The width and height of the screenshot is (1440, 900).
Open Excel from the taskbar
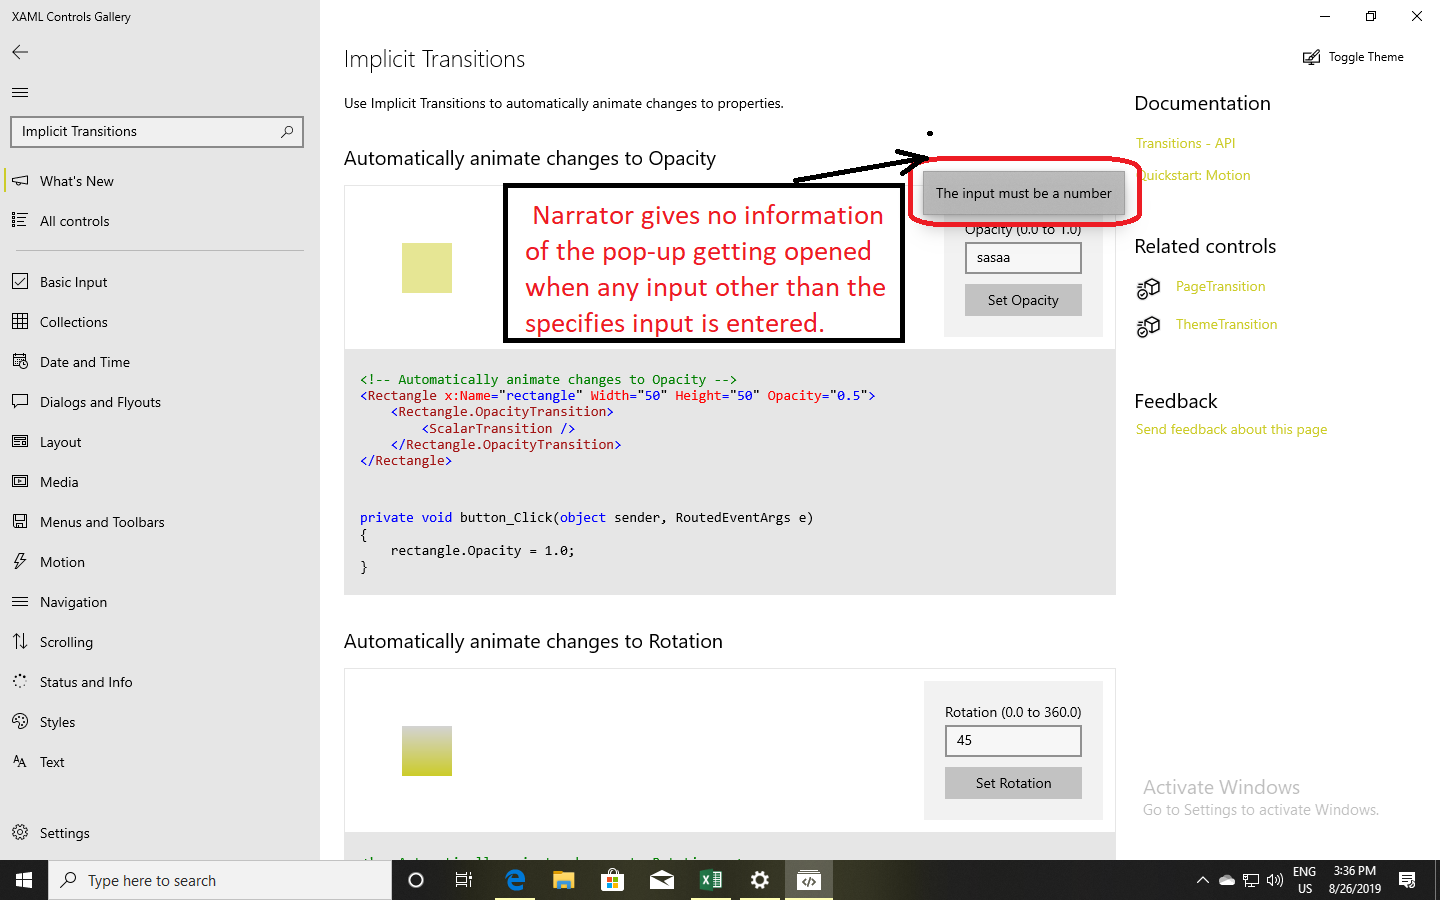(x=711, y=880)
